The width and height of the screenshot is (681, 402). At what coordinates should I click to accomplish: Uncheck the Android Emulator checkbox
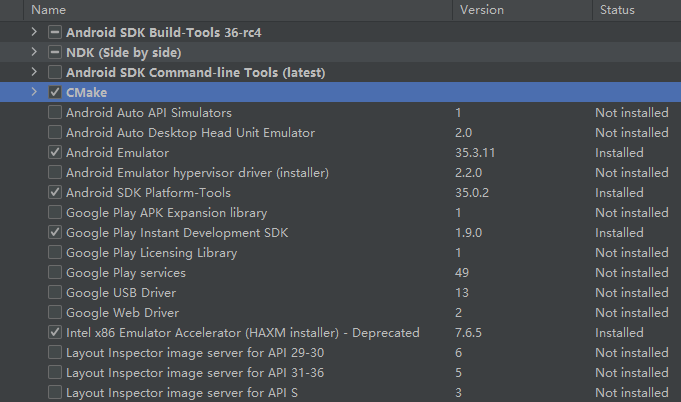tap(55, 153)
